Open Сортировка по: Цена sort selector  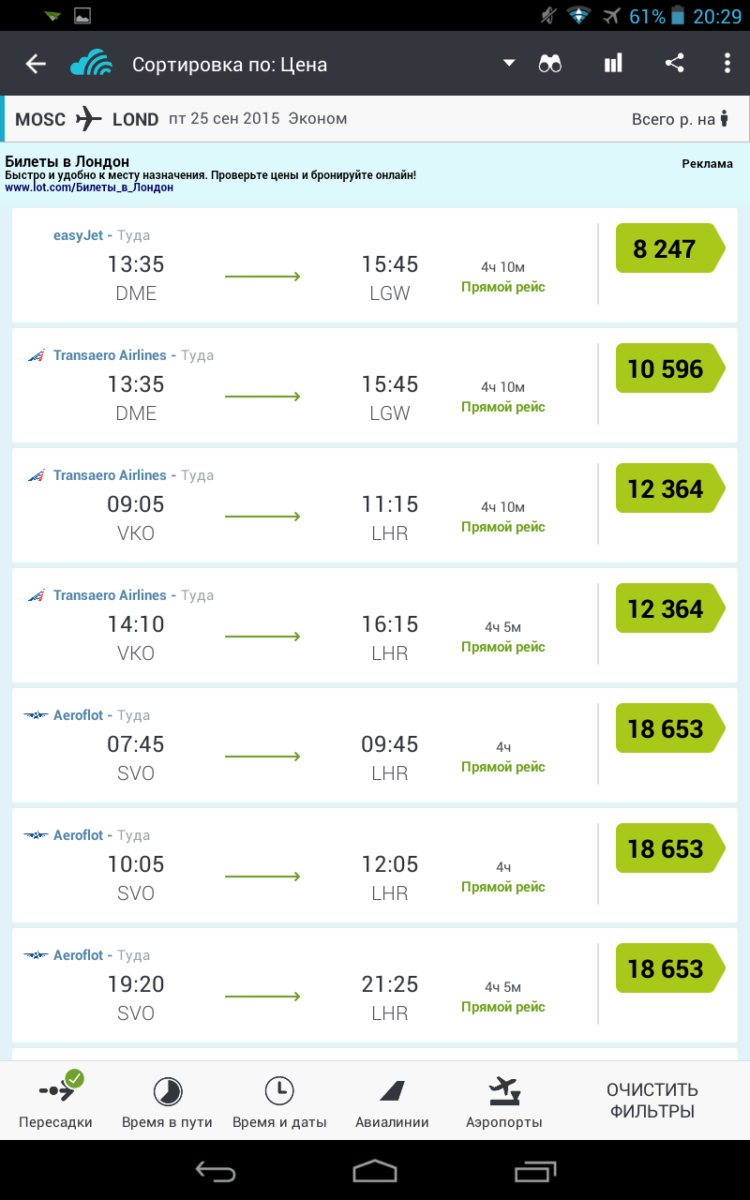(230, 65)
